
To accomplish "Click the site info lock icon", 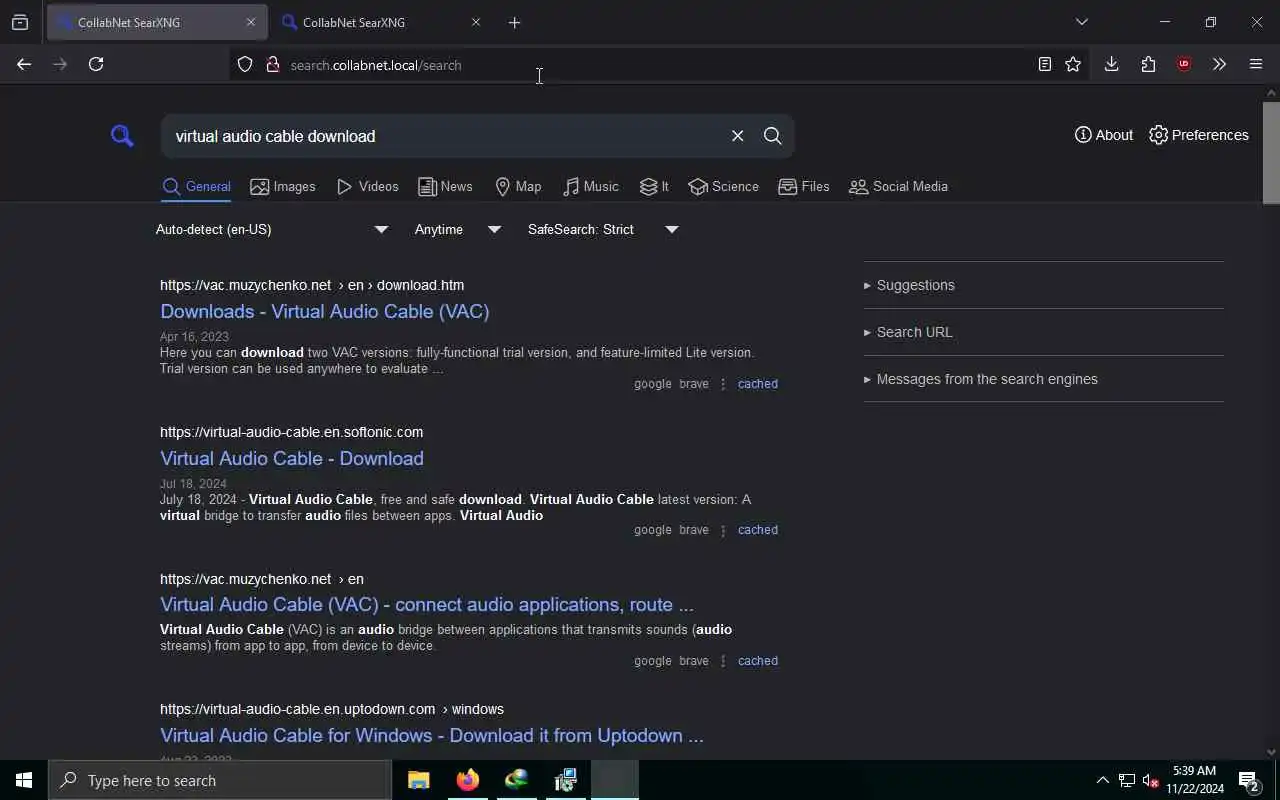I will 272,65.
